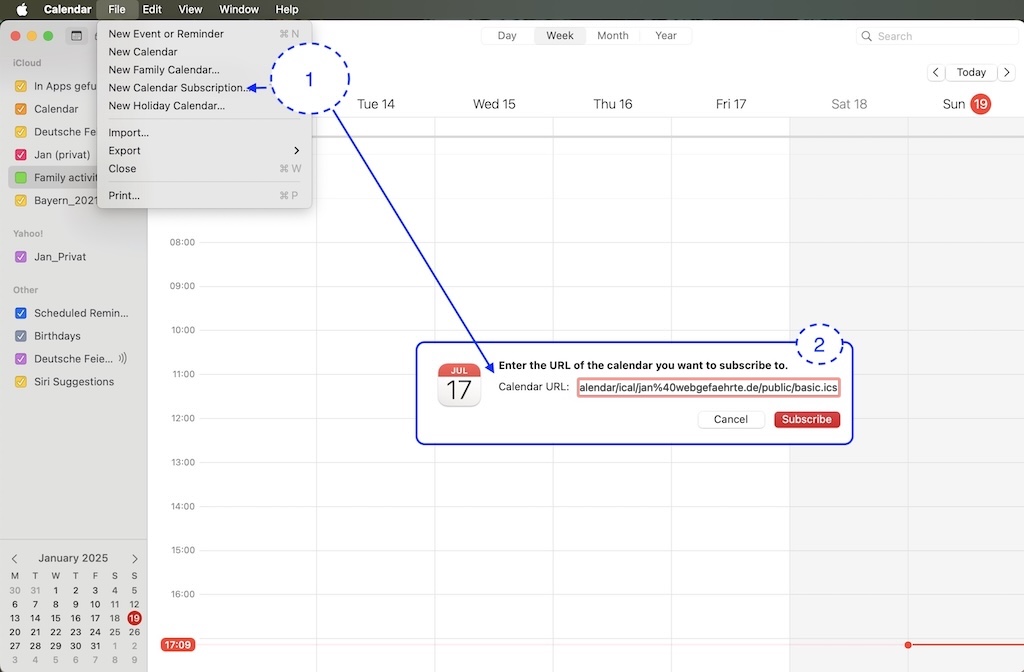
Task: Open the Calendar app menu
Action: pos(67,9)
